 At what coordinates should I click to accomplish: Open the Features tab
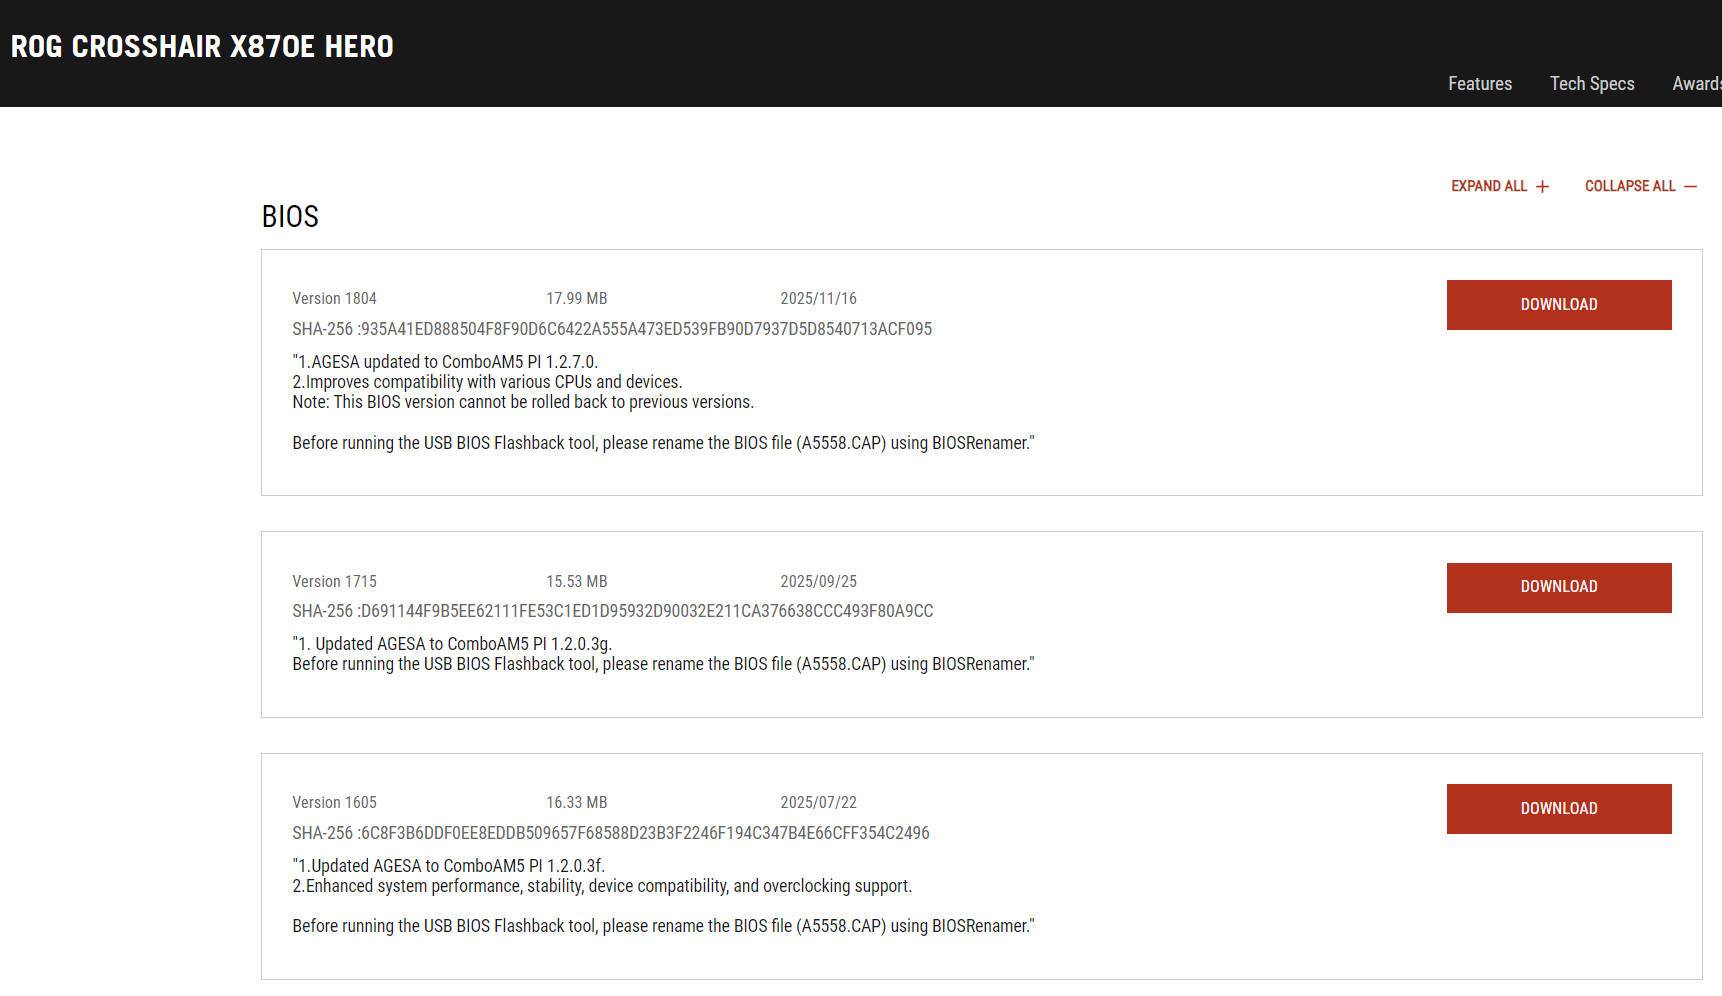tap(1479, 84)
